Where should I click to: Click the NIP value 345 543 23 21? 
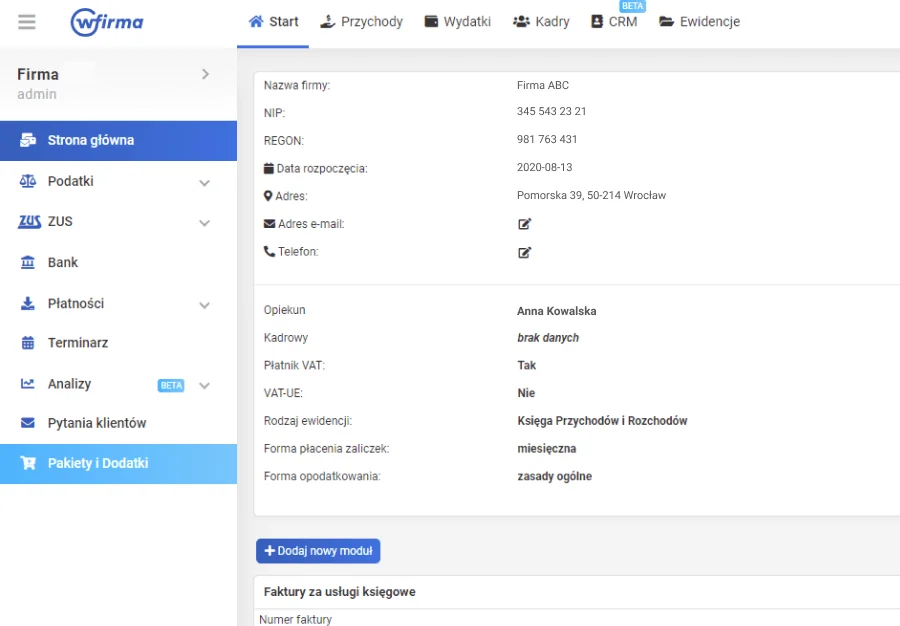point(552,111)
